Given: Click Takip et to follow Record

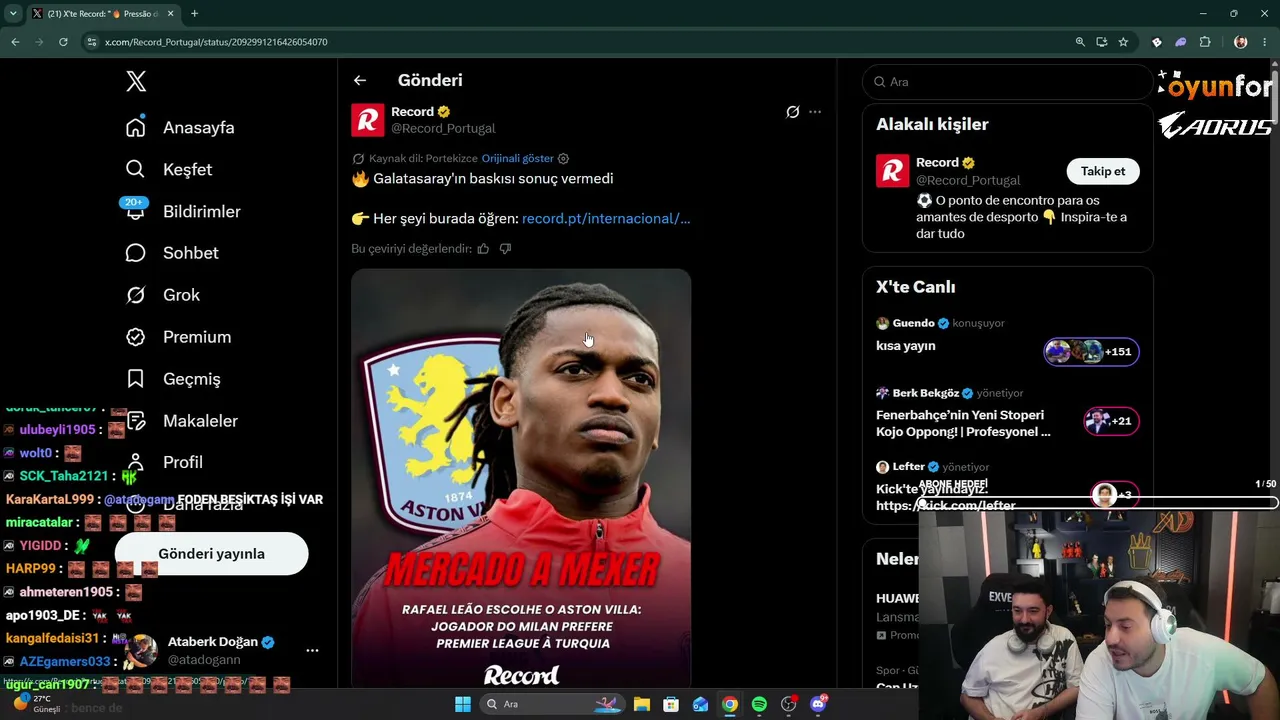Looking at the screenshot, I should pos(1103,171).
